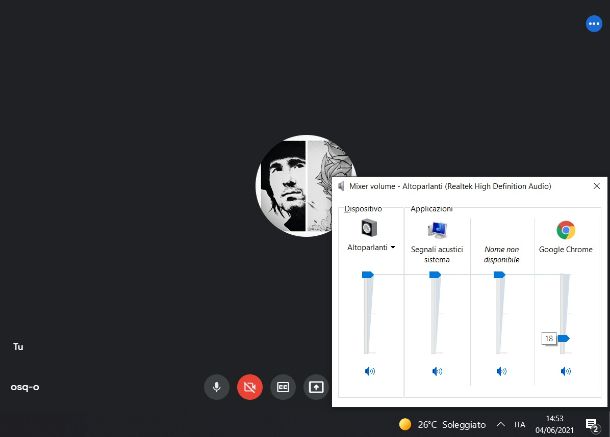The width and height of the screenshot is (610, 437).
Task: Click the ITA language indicator
Action: (x=519, y=425)
